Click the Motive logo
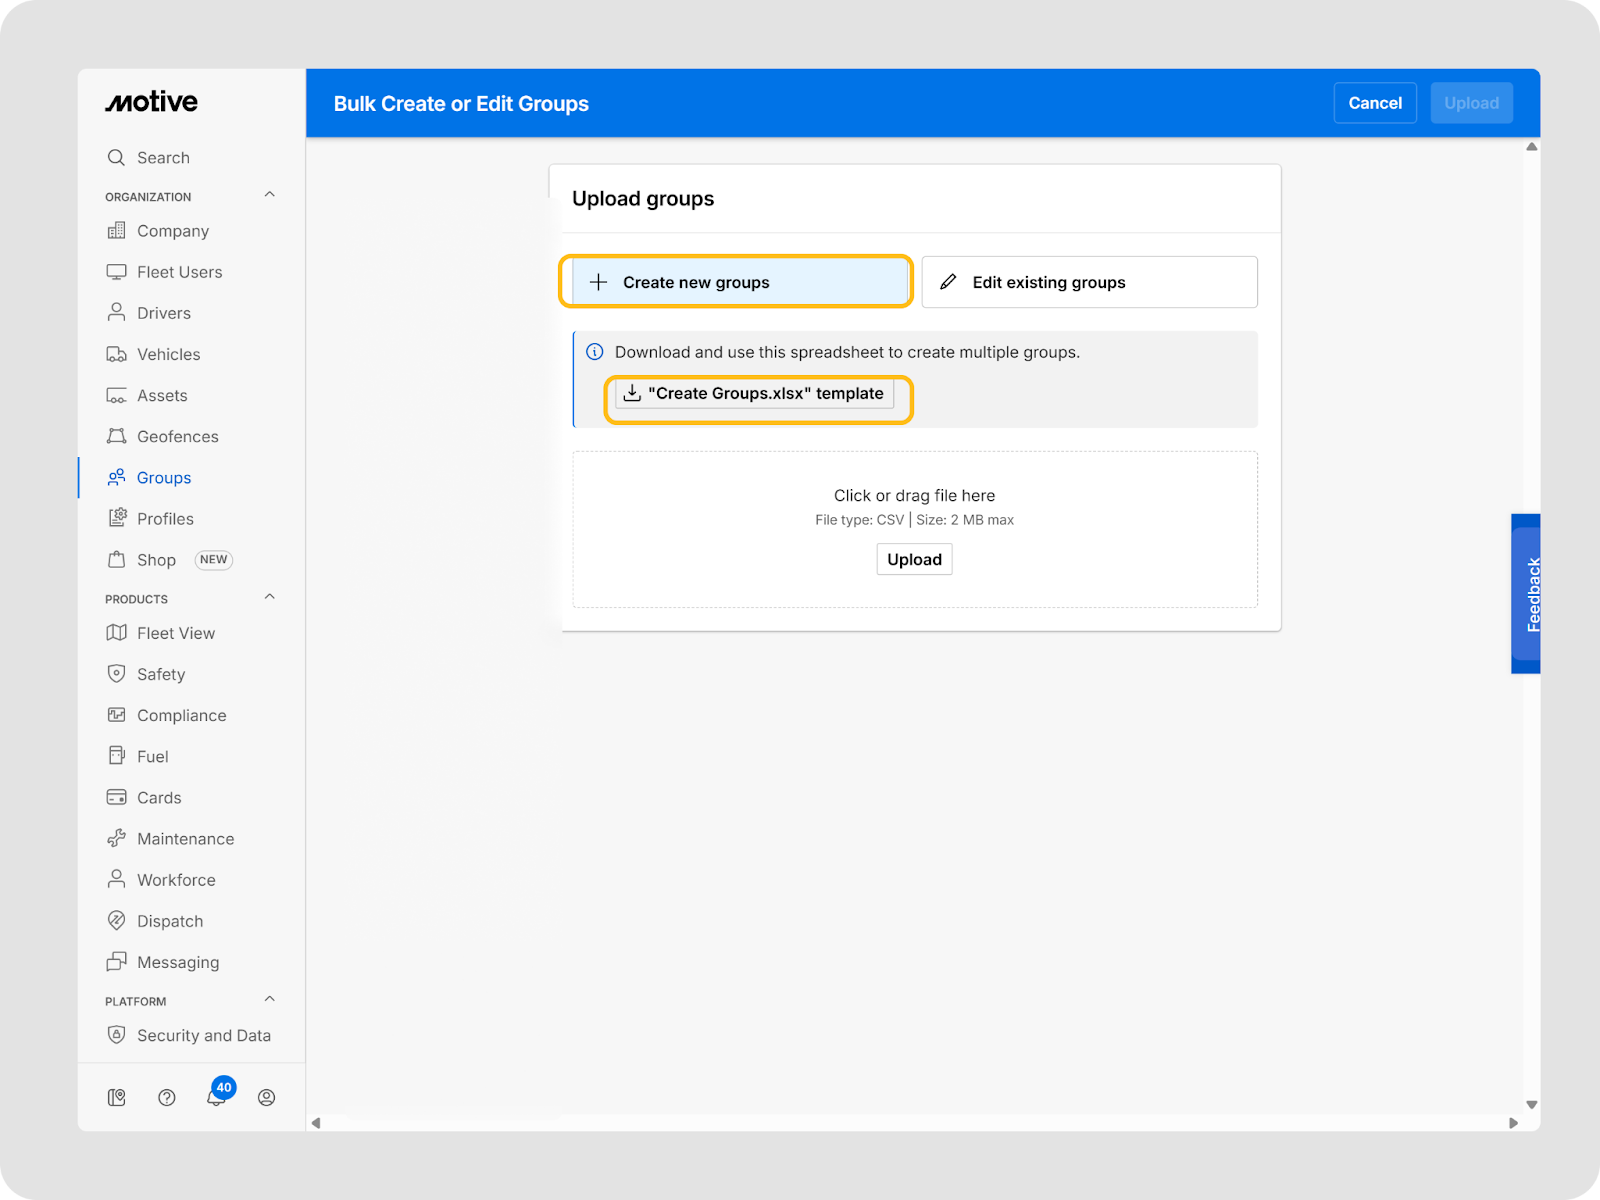The image size is (1600, 1200). 152,102
